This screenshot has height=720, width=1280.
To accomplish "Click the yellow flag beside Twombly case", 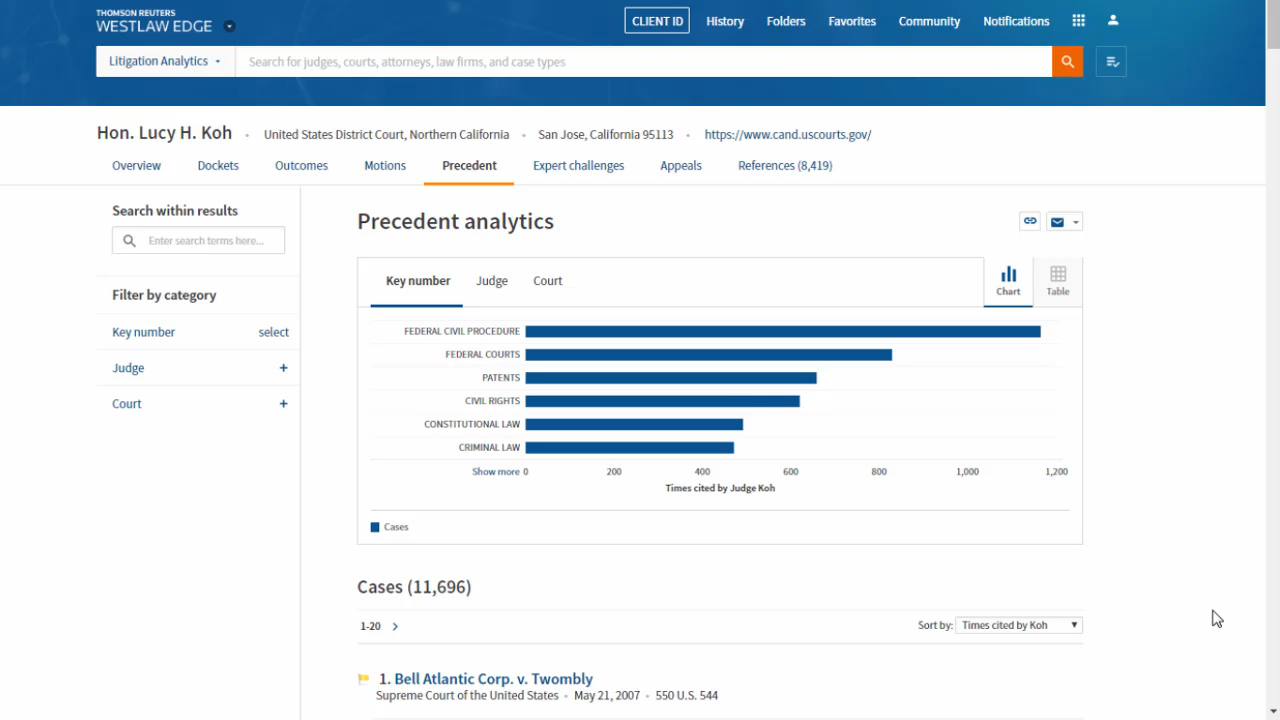I will point(363,679).
